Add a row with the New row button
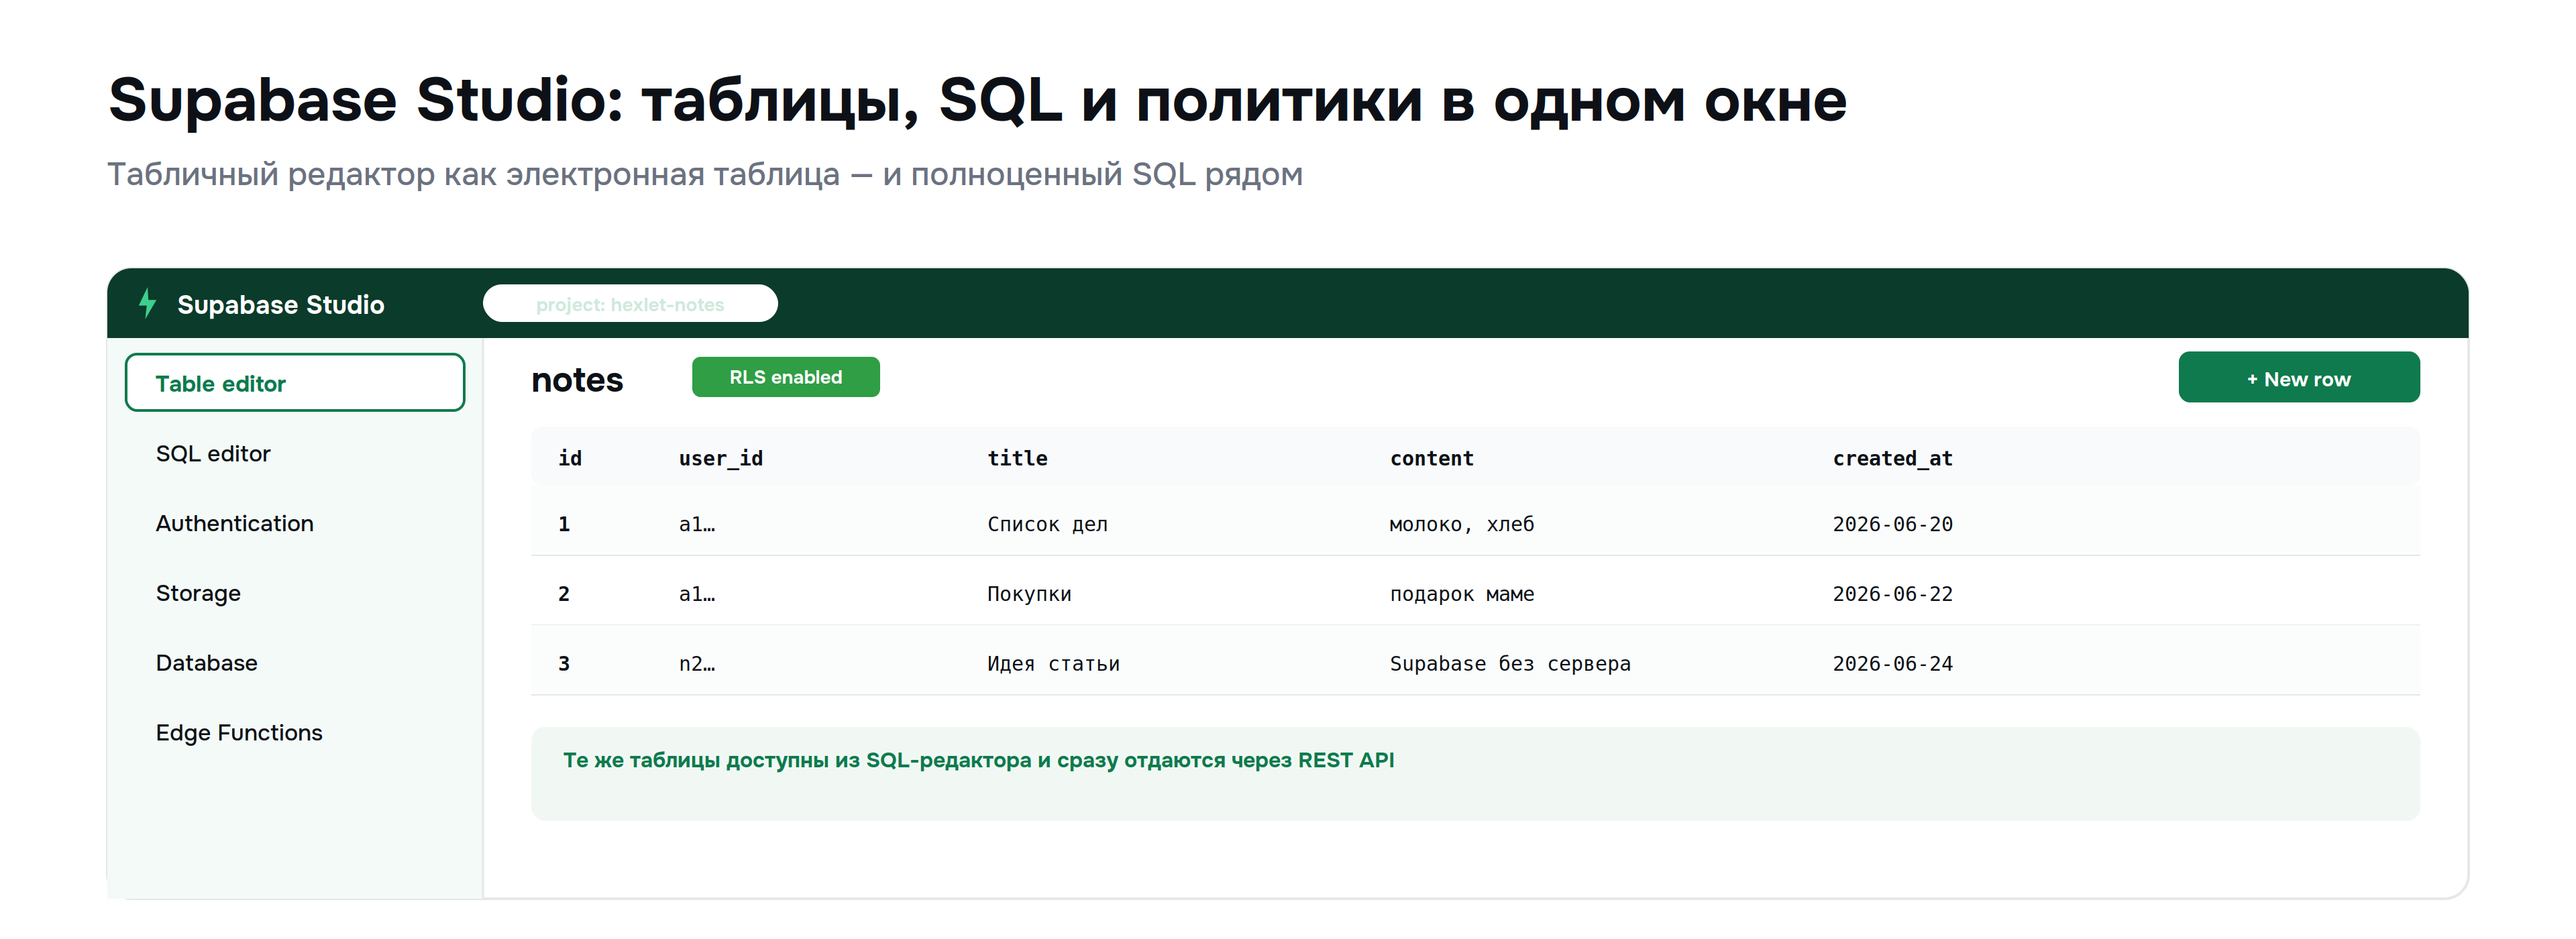The height and width of the screenshot is (939, 2576). (2299, 378)
